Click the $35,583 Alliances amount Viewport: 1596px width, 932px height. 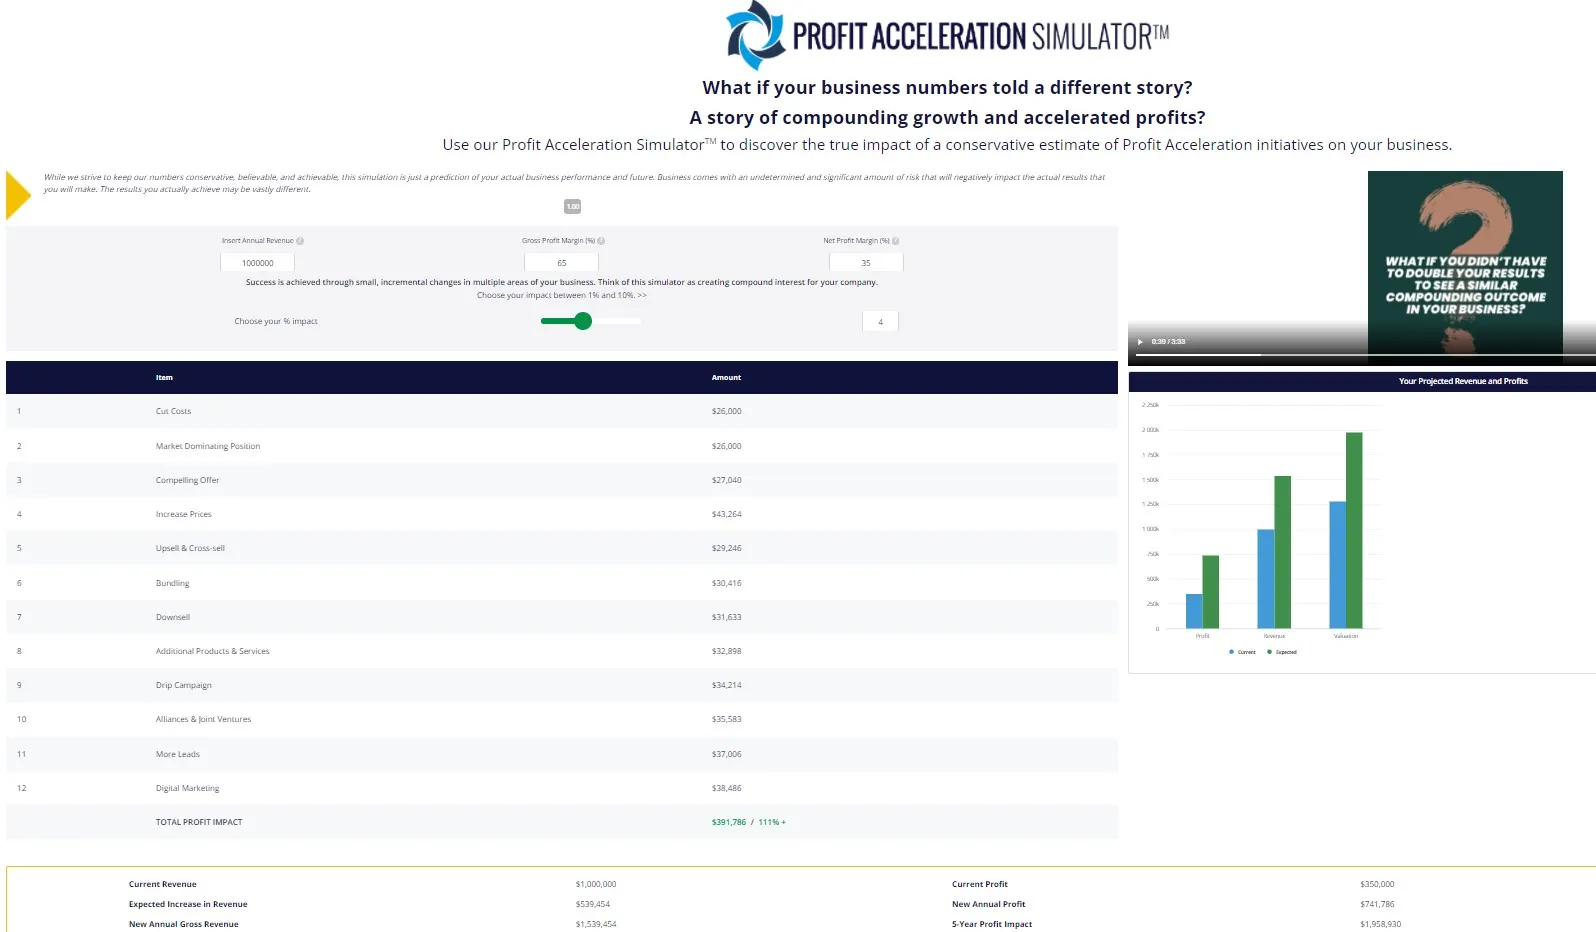726,719
